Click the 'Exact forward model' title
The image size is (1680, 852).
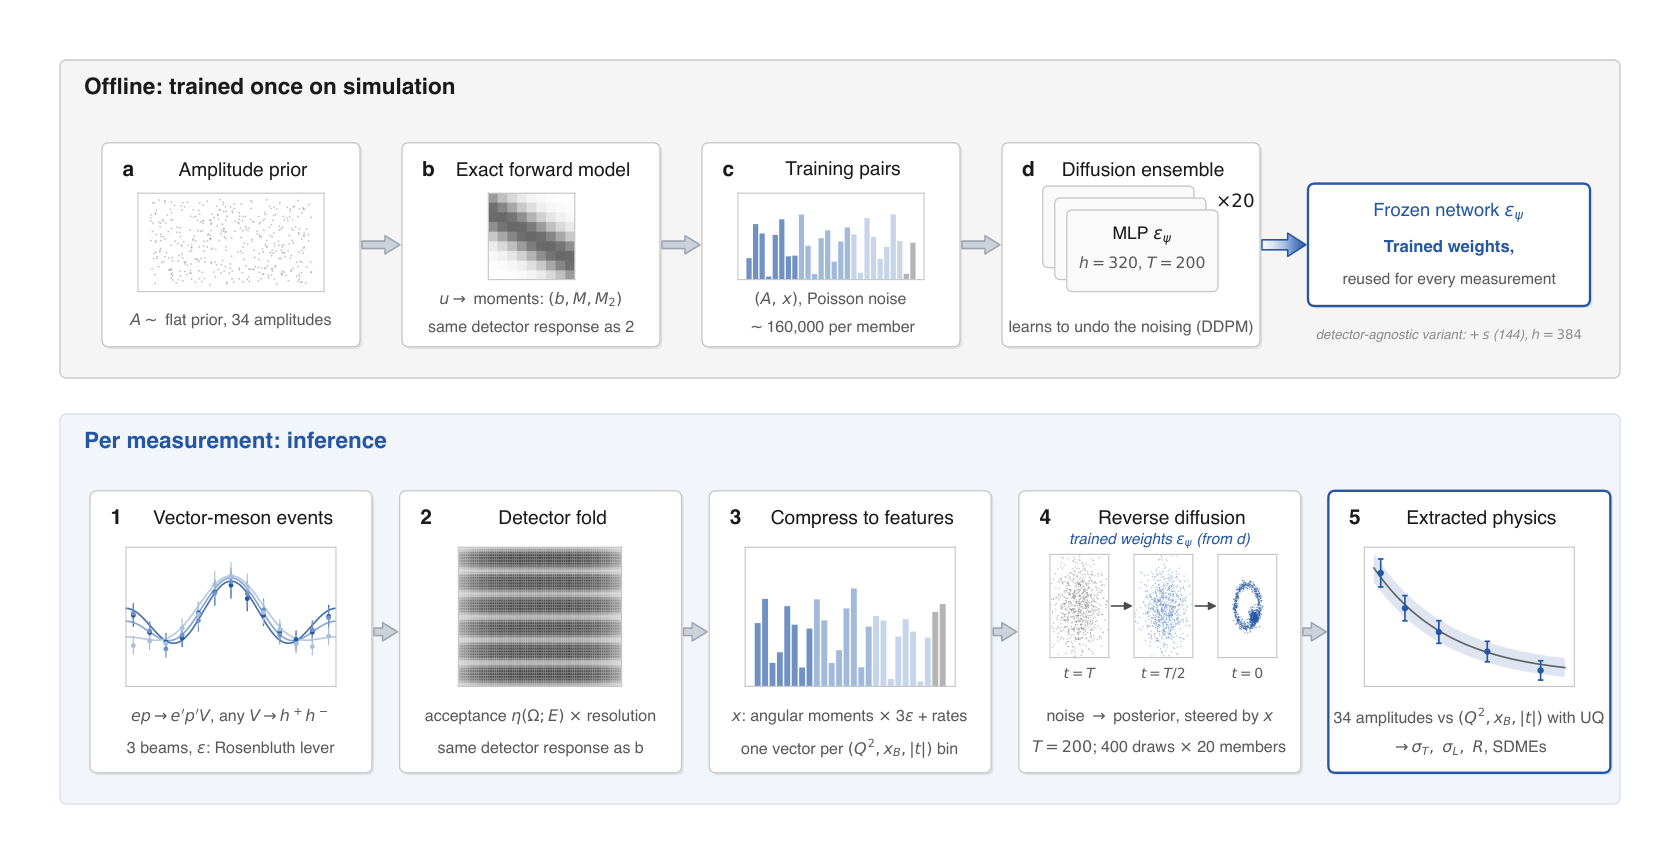point(543,170)
